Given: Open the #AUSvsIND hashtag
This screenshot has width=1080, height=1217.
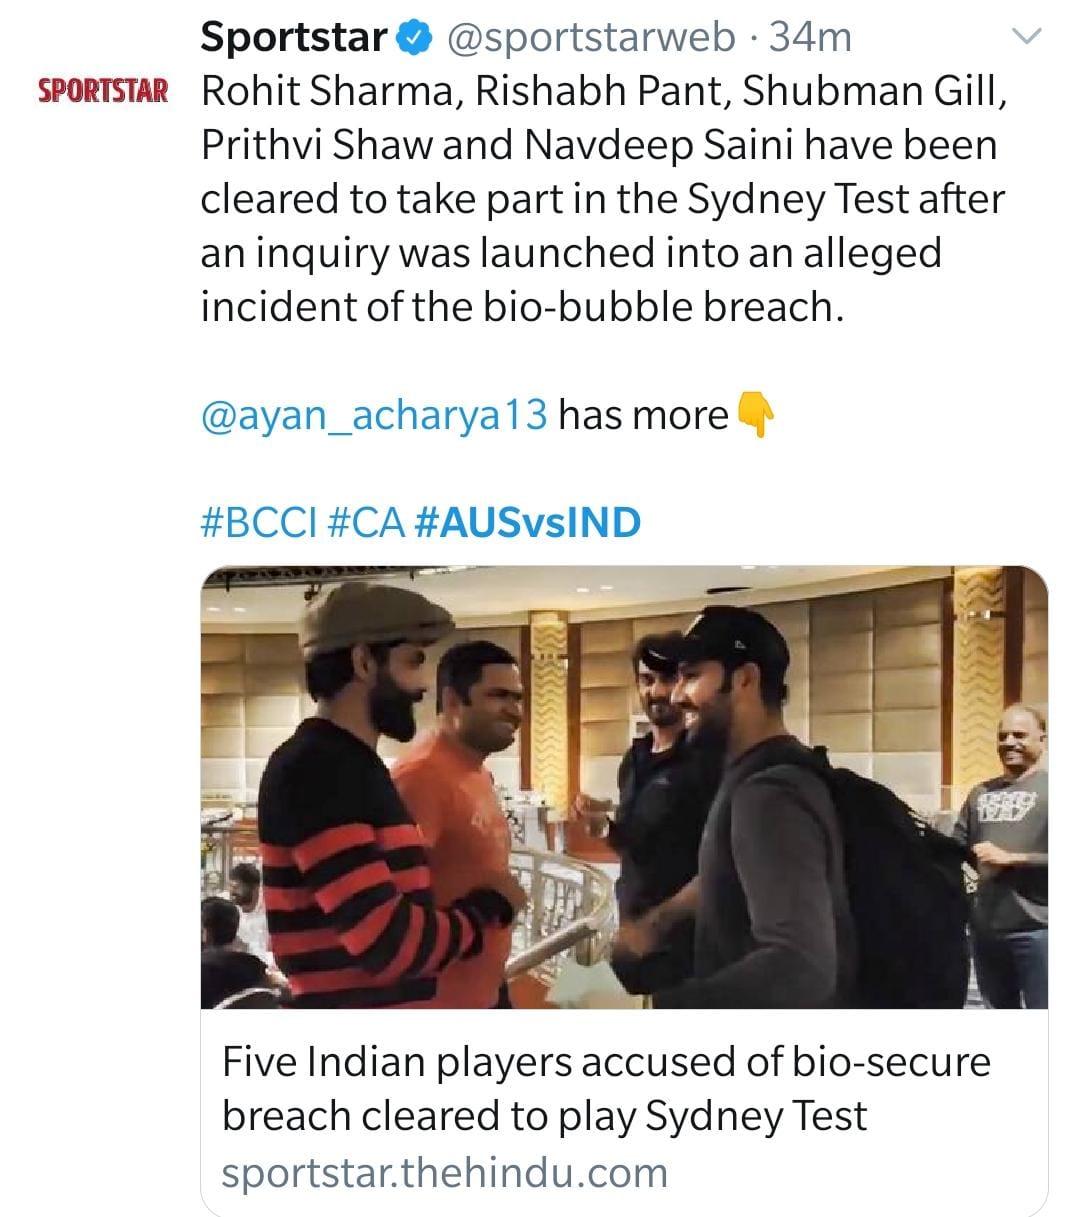Looking at the screenshot, I should pos(527,523).
